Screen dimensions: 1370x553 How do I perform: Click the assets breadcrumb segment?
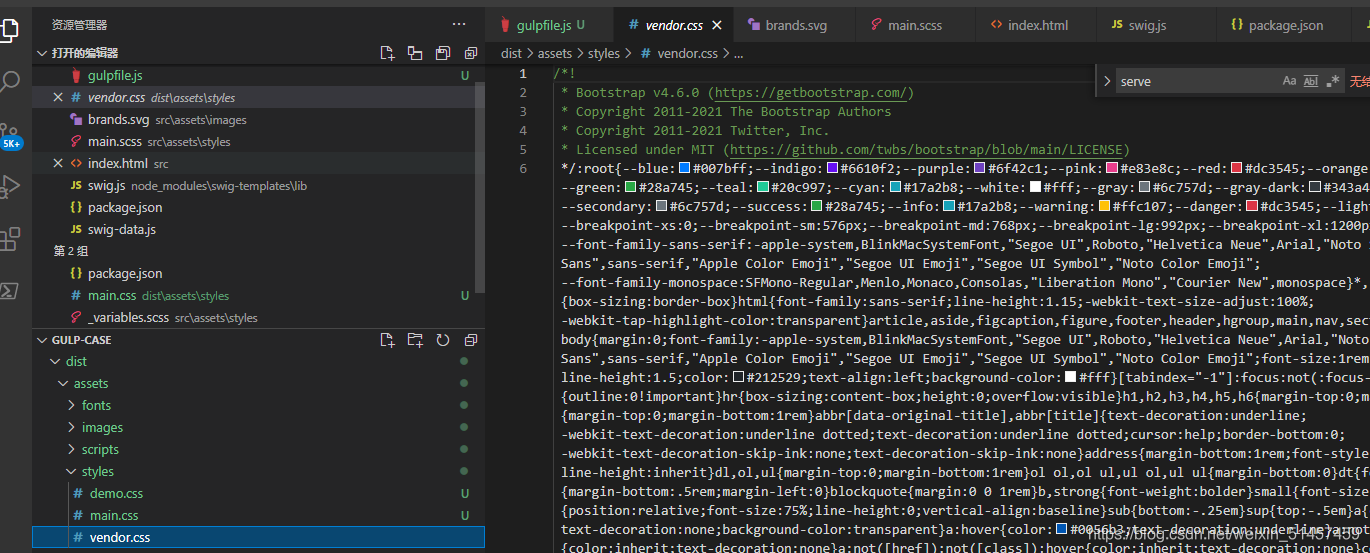point(555,54)
